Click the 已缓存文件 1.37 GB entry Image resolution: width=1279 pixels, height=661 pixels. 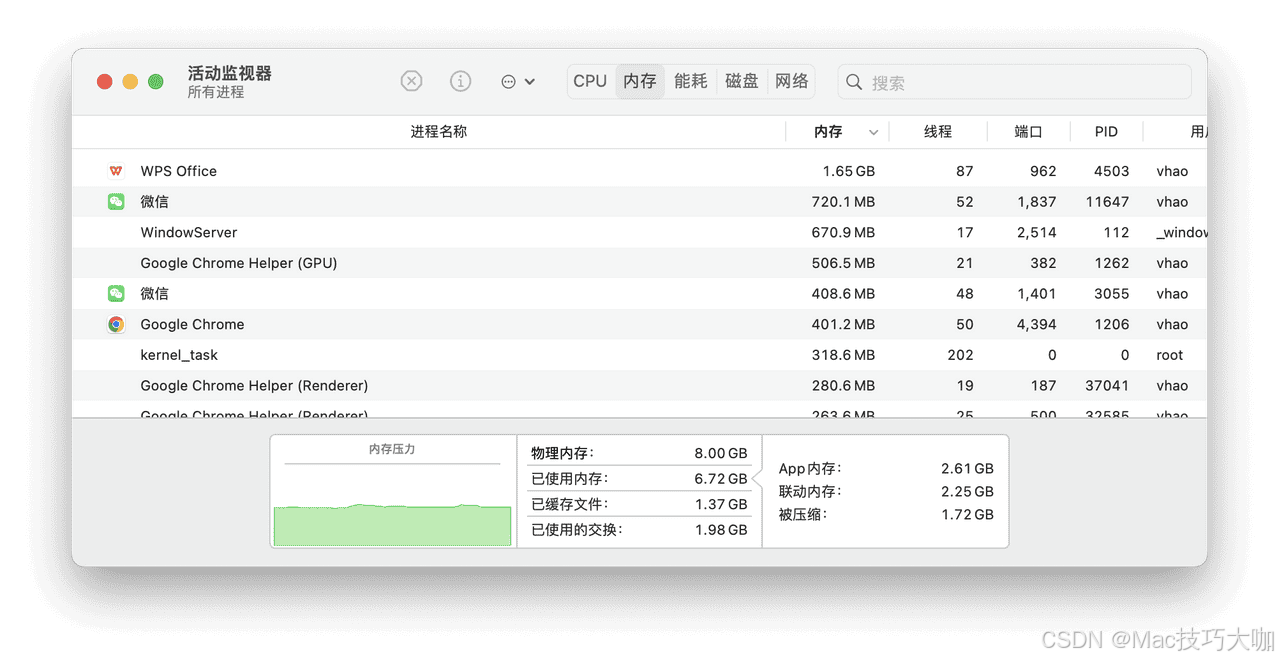(x=639, y=504)
